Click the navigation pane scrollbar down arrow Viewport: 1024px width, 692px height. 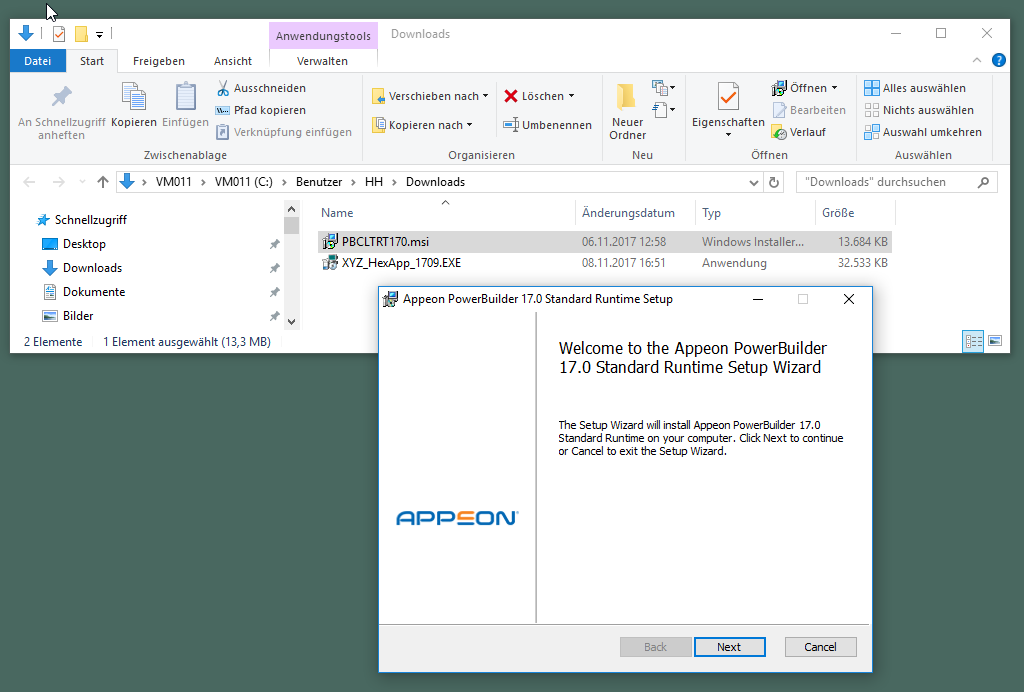pos(291,321)
